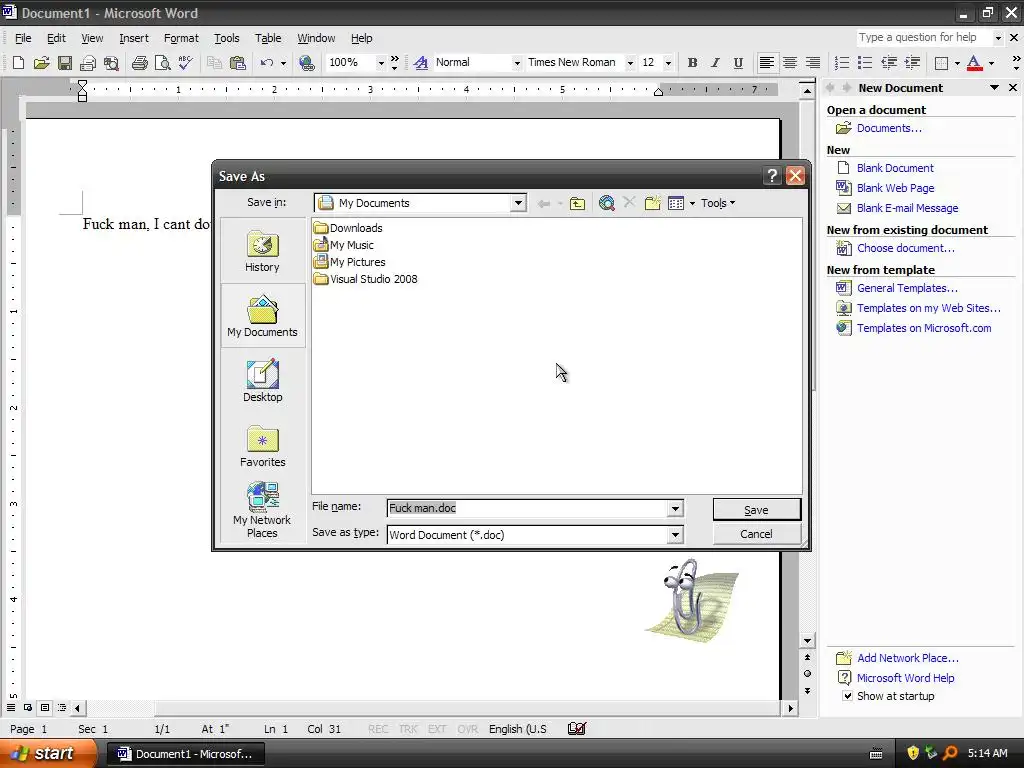Viewport: 1024px width, 768px height.
Task: Click the Document1 taskbar button
Action: (185, 754)
